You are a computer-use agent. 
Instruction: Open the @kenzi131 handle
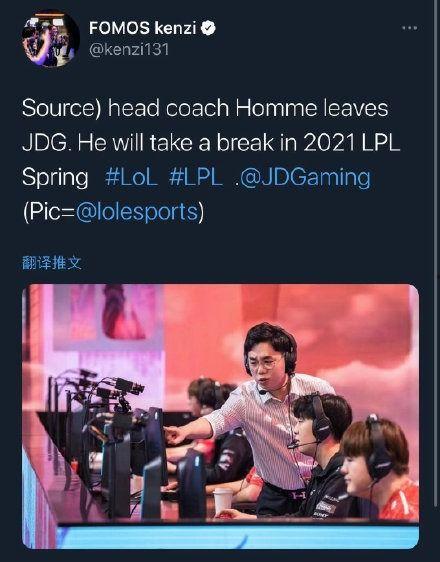[x=129, y=49]
